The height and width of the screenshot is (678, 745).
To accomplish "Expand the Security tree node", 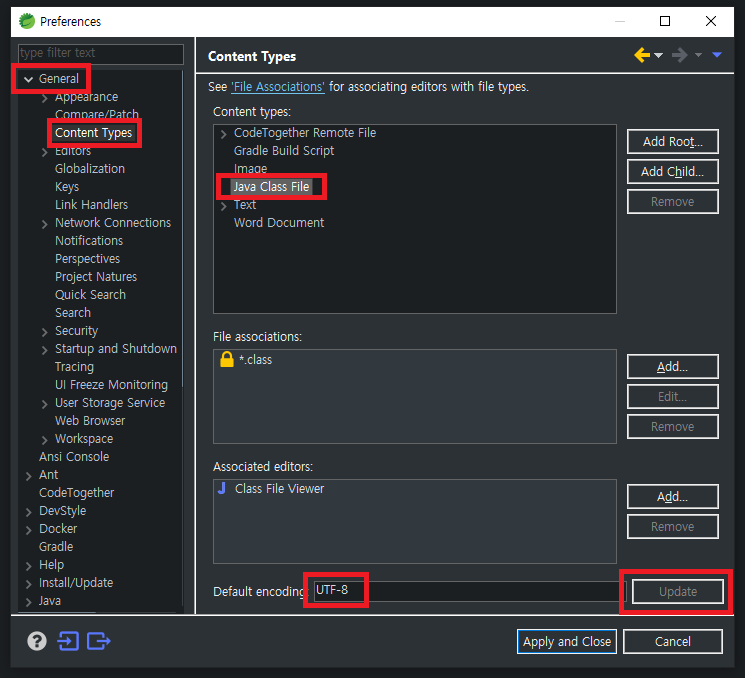I will coord(45,332).
